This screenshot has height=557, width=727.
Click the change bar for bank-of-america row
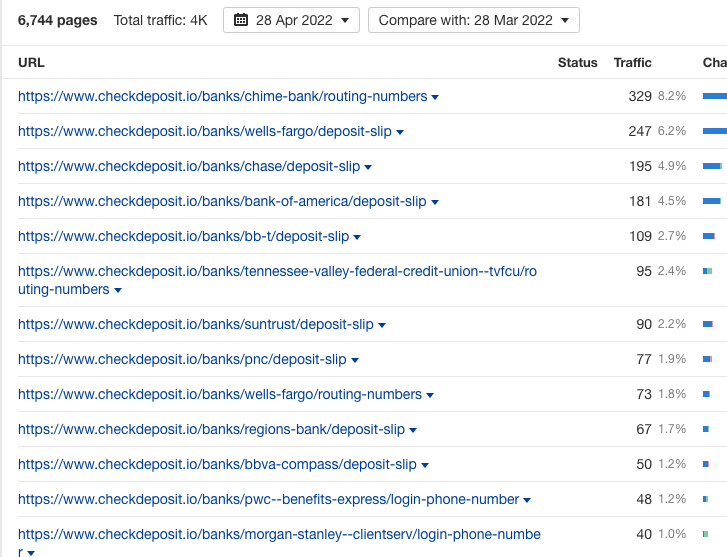(712, 201)
